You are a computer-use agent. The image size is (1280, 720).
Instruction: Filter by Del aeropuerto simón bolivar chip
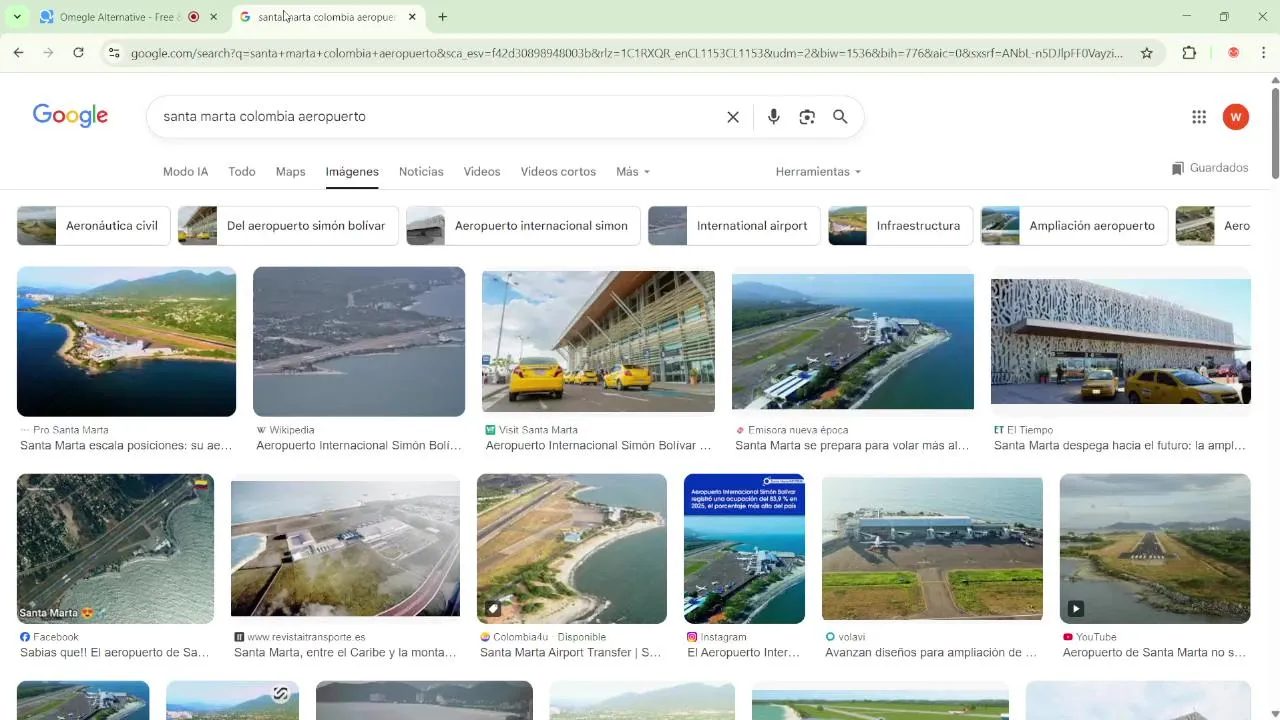(x=288, y=226)
